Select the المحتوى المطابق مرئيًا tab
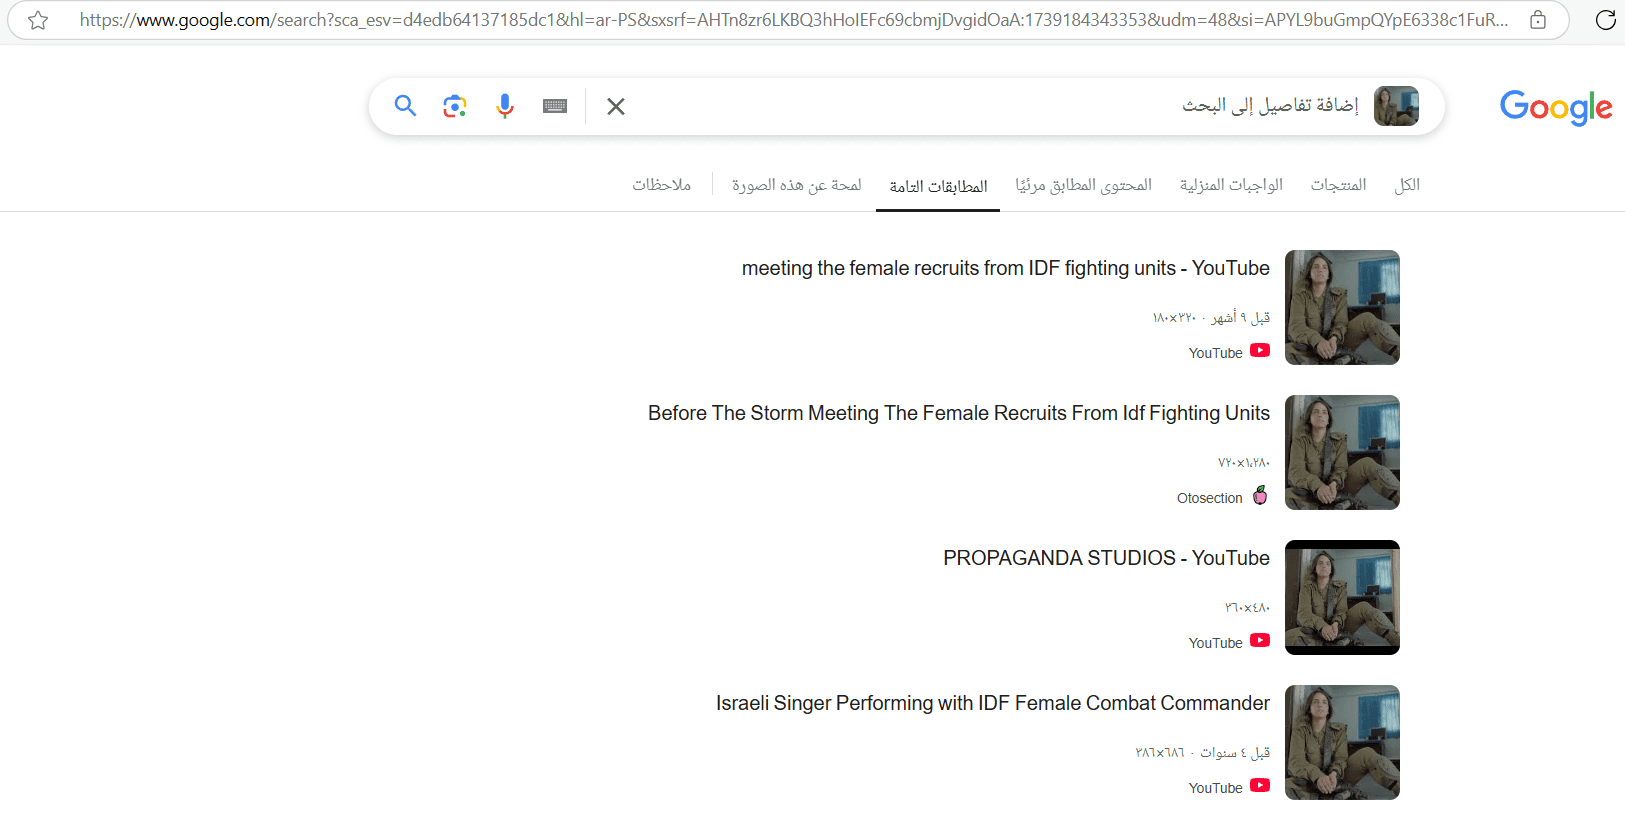The image size is (1625, 813). click(1084, 185)
